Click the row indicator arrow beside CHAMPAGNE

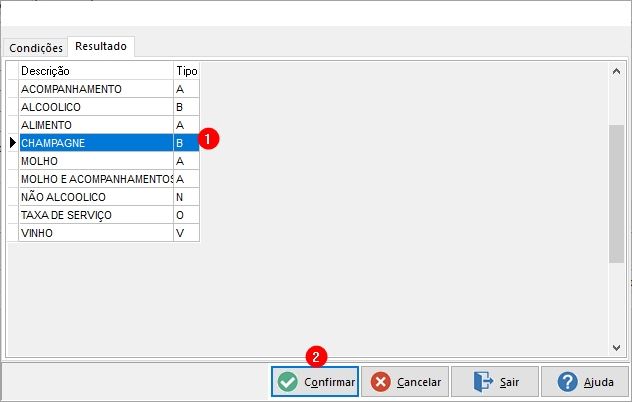click(x=13, y=142)
